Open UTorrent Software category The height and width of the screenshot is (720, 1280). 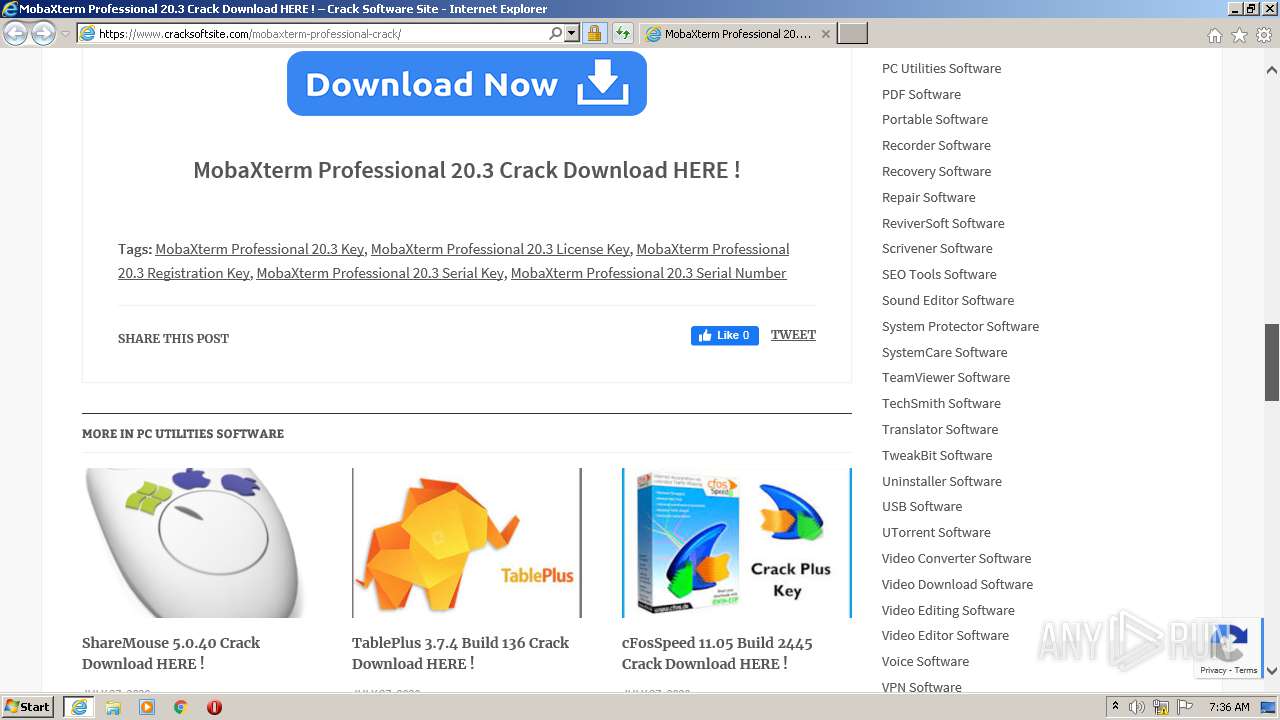(x=936, y=532)
